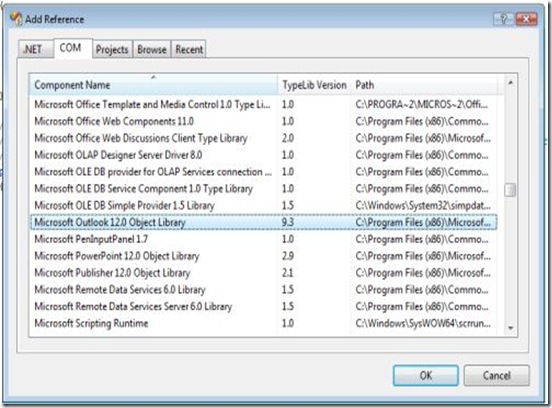Screen dimensions: 552x408
Task: Sort by Component Name column header
Action: [x=153, y=85]
